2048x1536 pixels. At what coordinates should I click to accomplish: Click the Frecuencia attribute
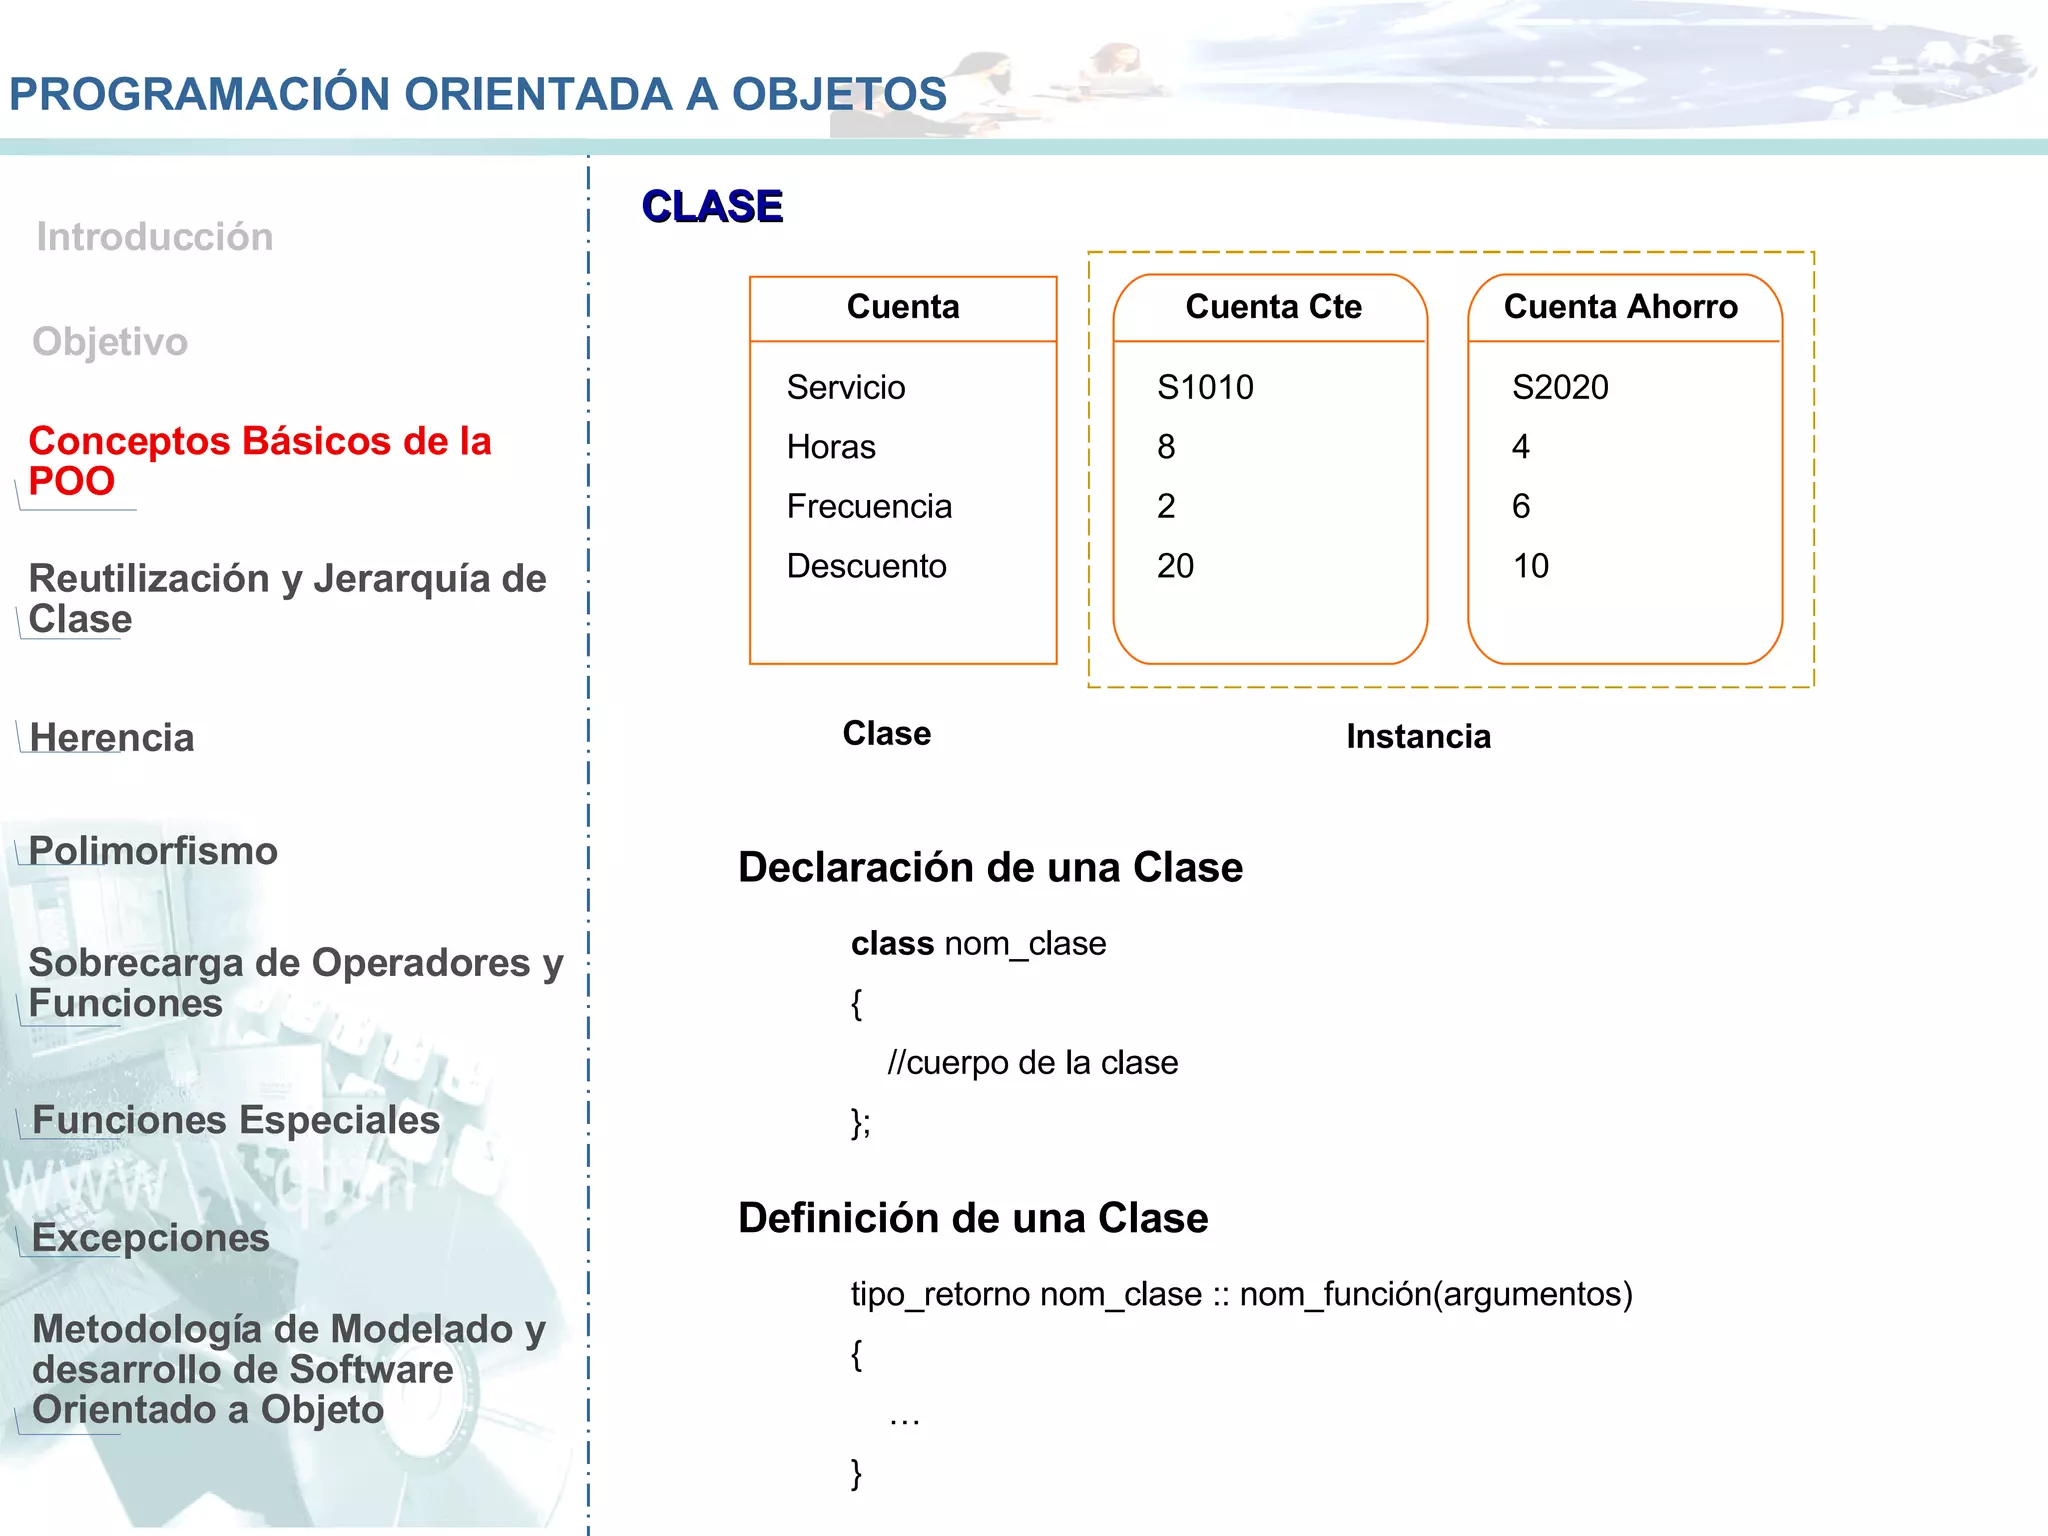[x=869, y=506]
